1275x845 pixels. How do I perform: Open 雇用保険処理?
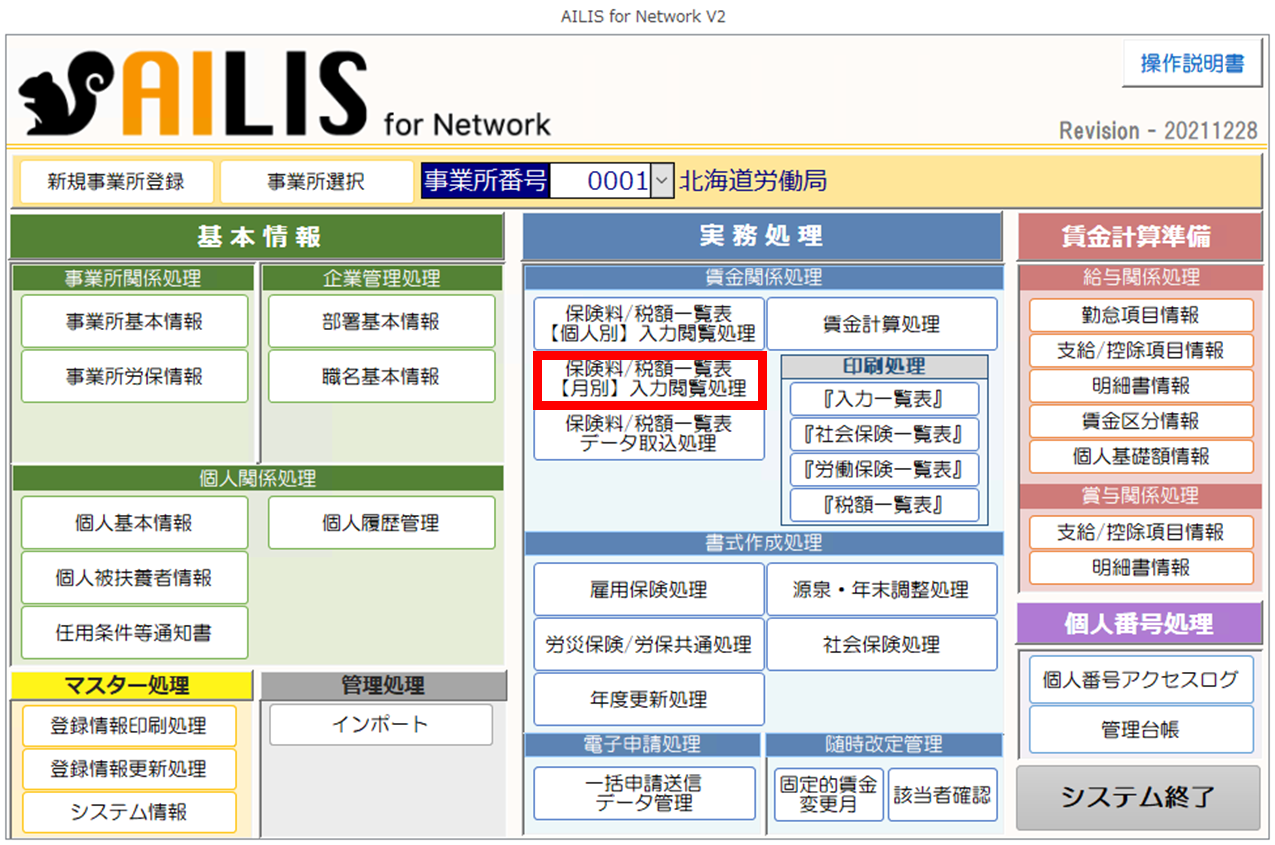click(648, 590)
